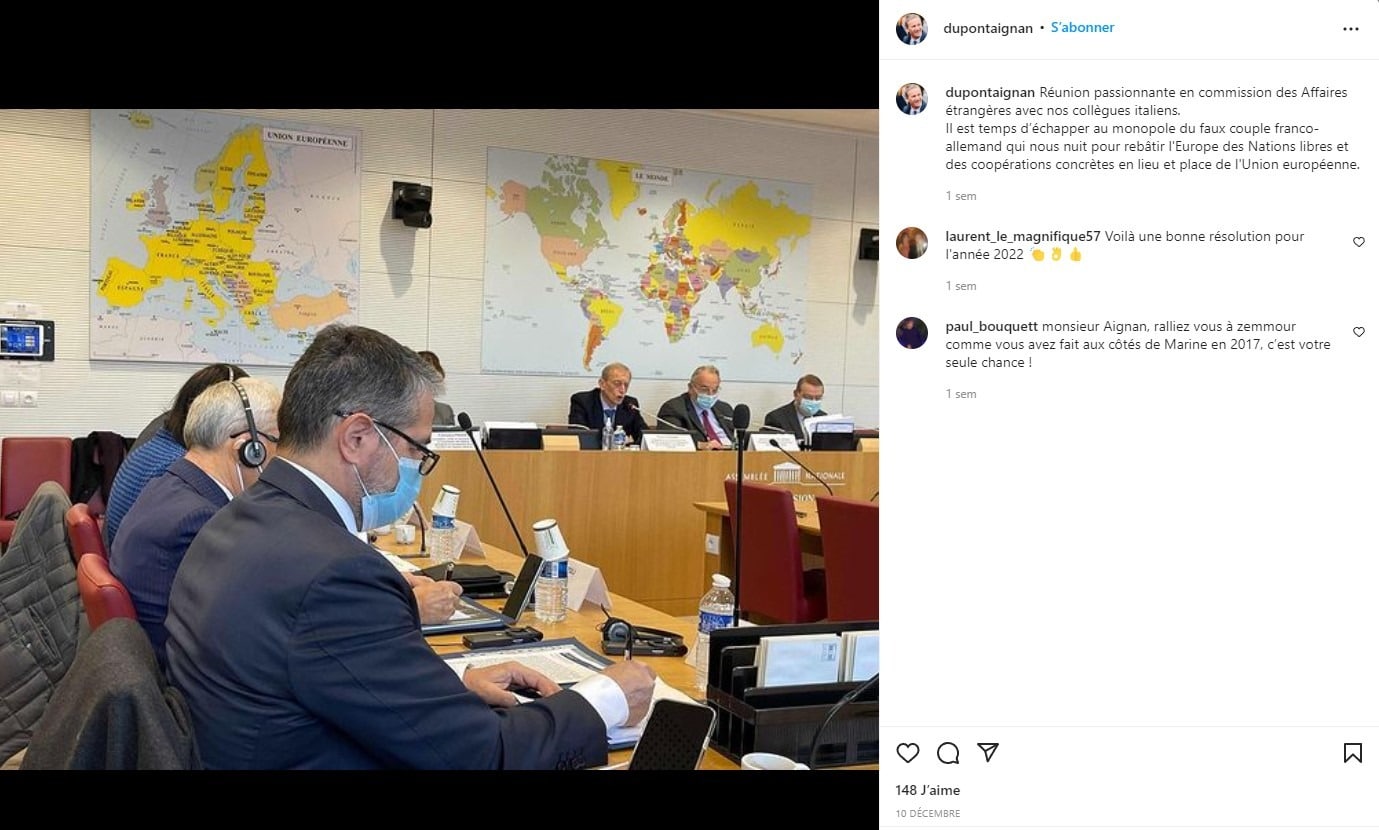Open laurent_le_magnifique57 username link
The height and width of the screenshot is (830, 1379).
click(1023, 236)
